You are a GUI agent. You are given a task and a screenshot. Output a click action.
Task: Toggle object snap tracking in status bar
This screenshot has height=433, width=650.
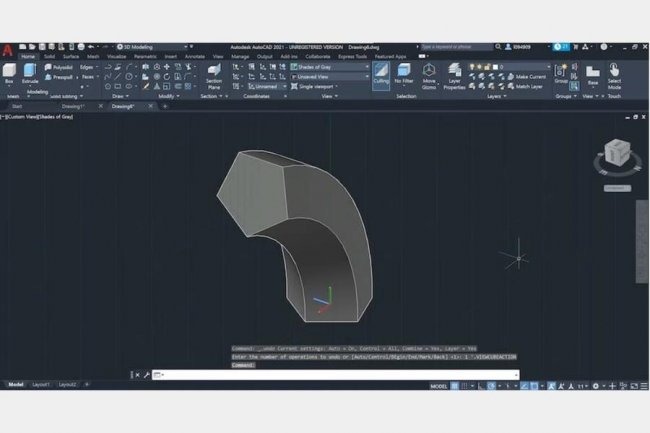point(524,386)
